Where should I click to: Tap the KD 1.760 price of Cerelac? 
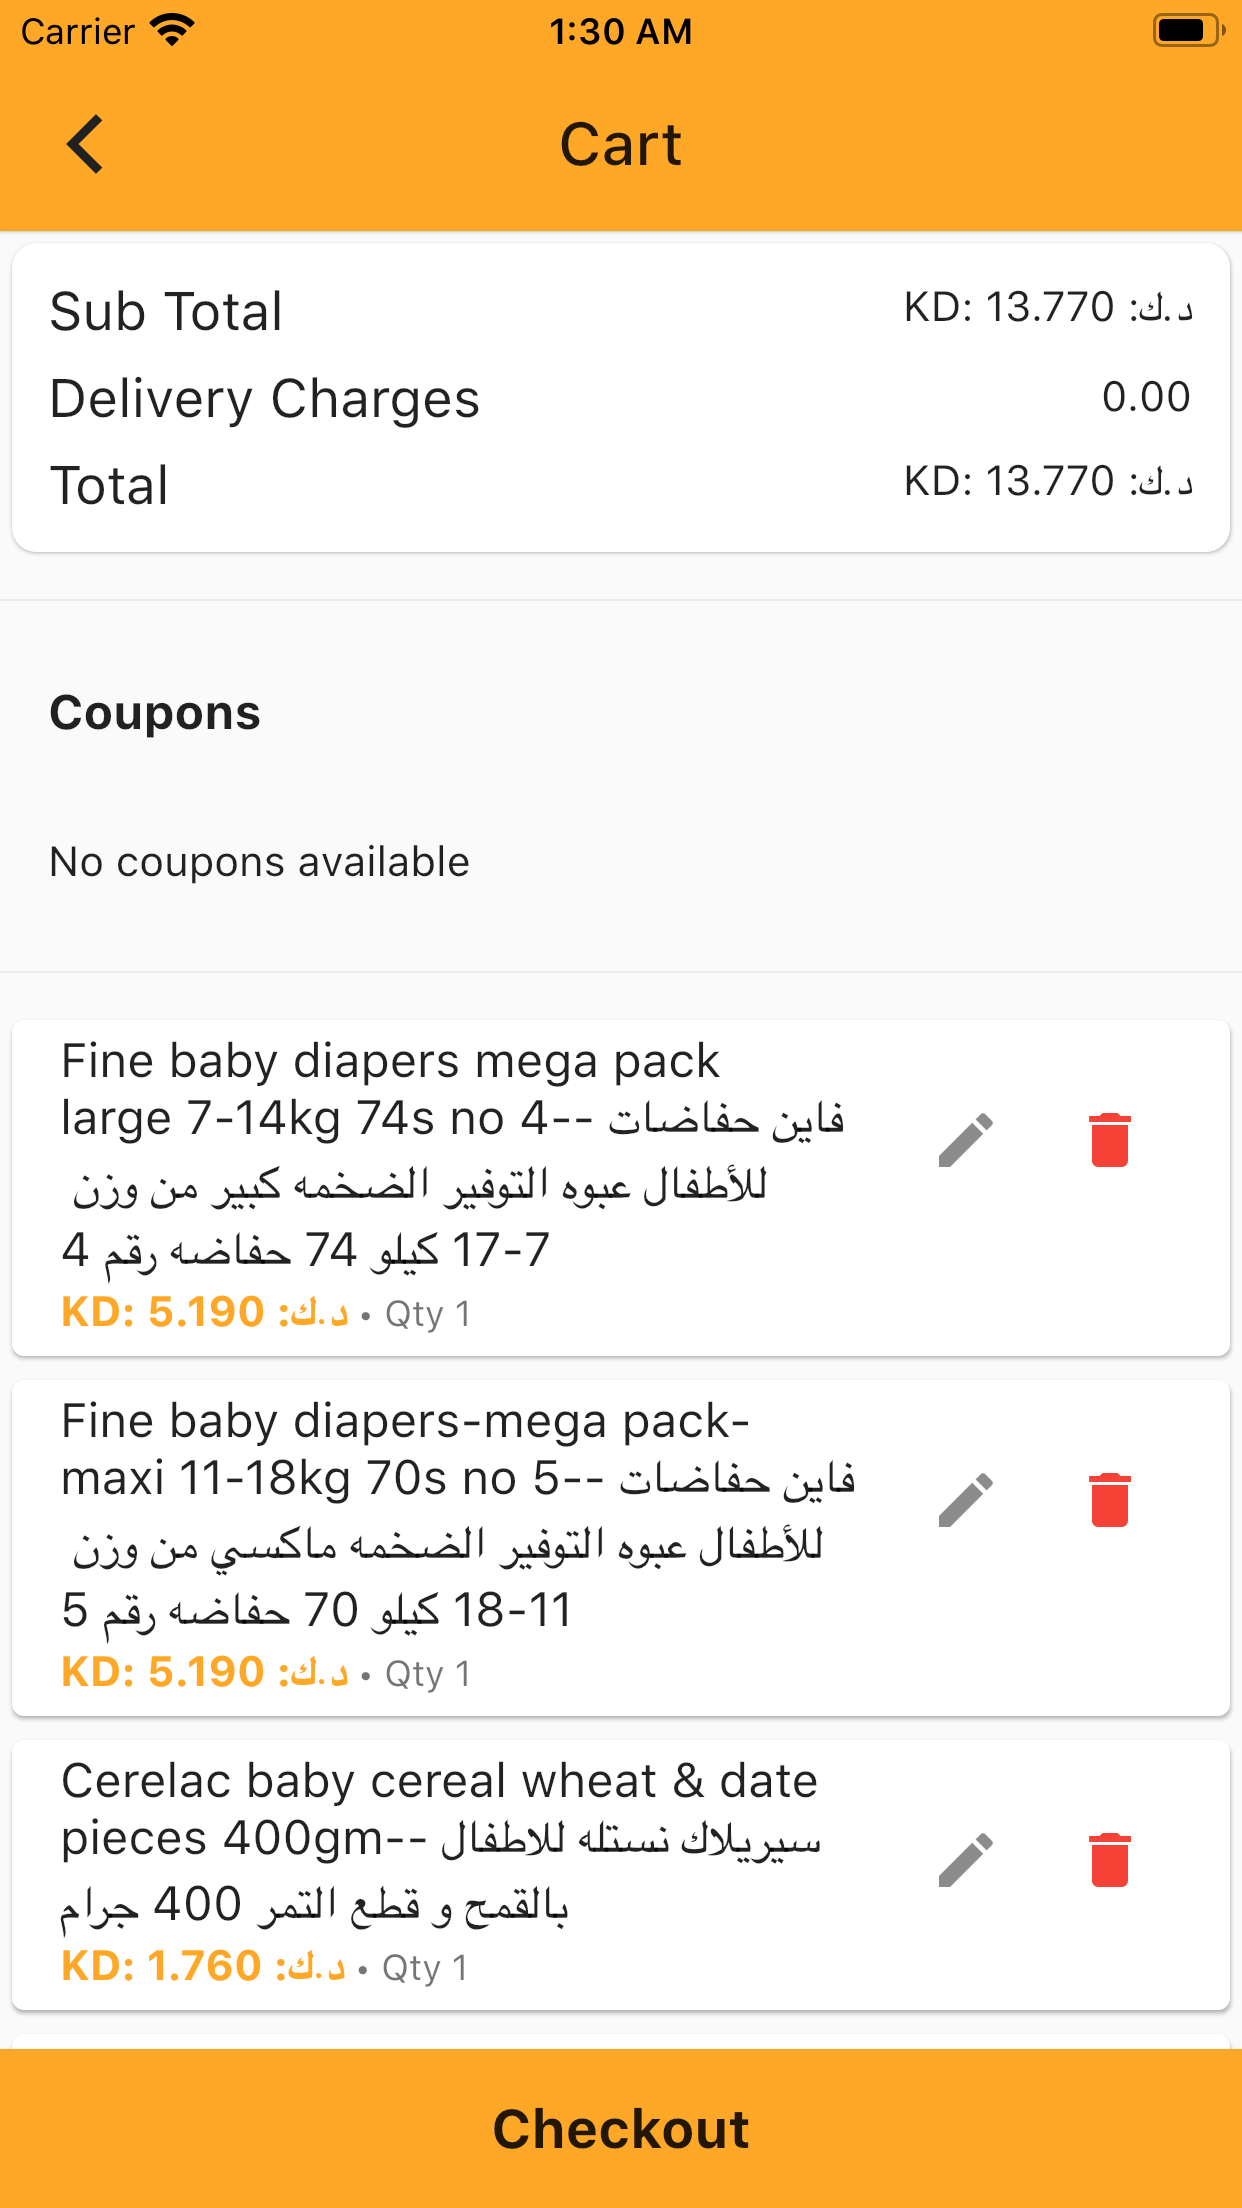pyautogui.click(x=204, y=1967)
